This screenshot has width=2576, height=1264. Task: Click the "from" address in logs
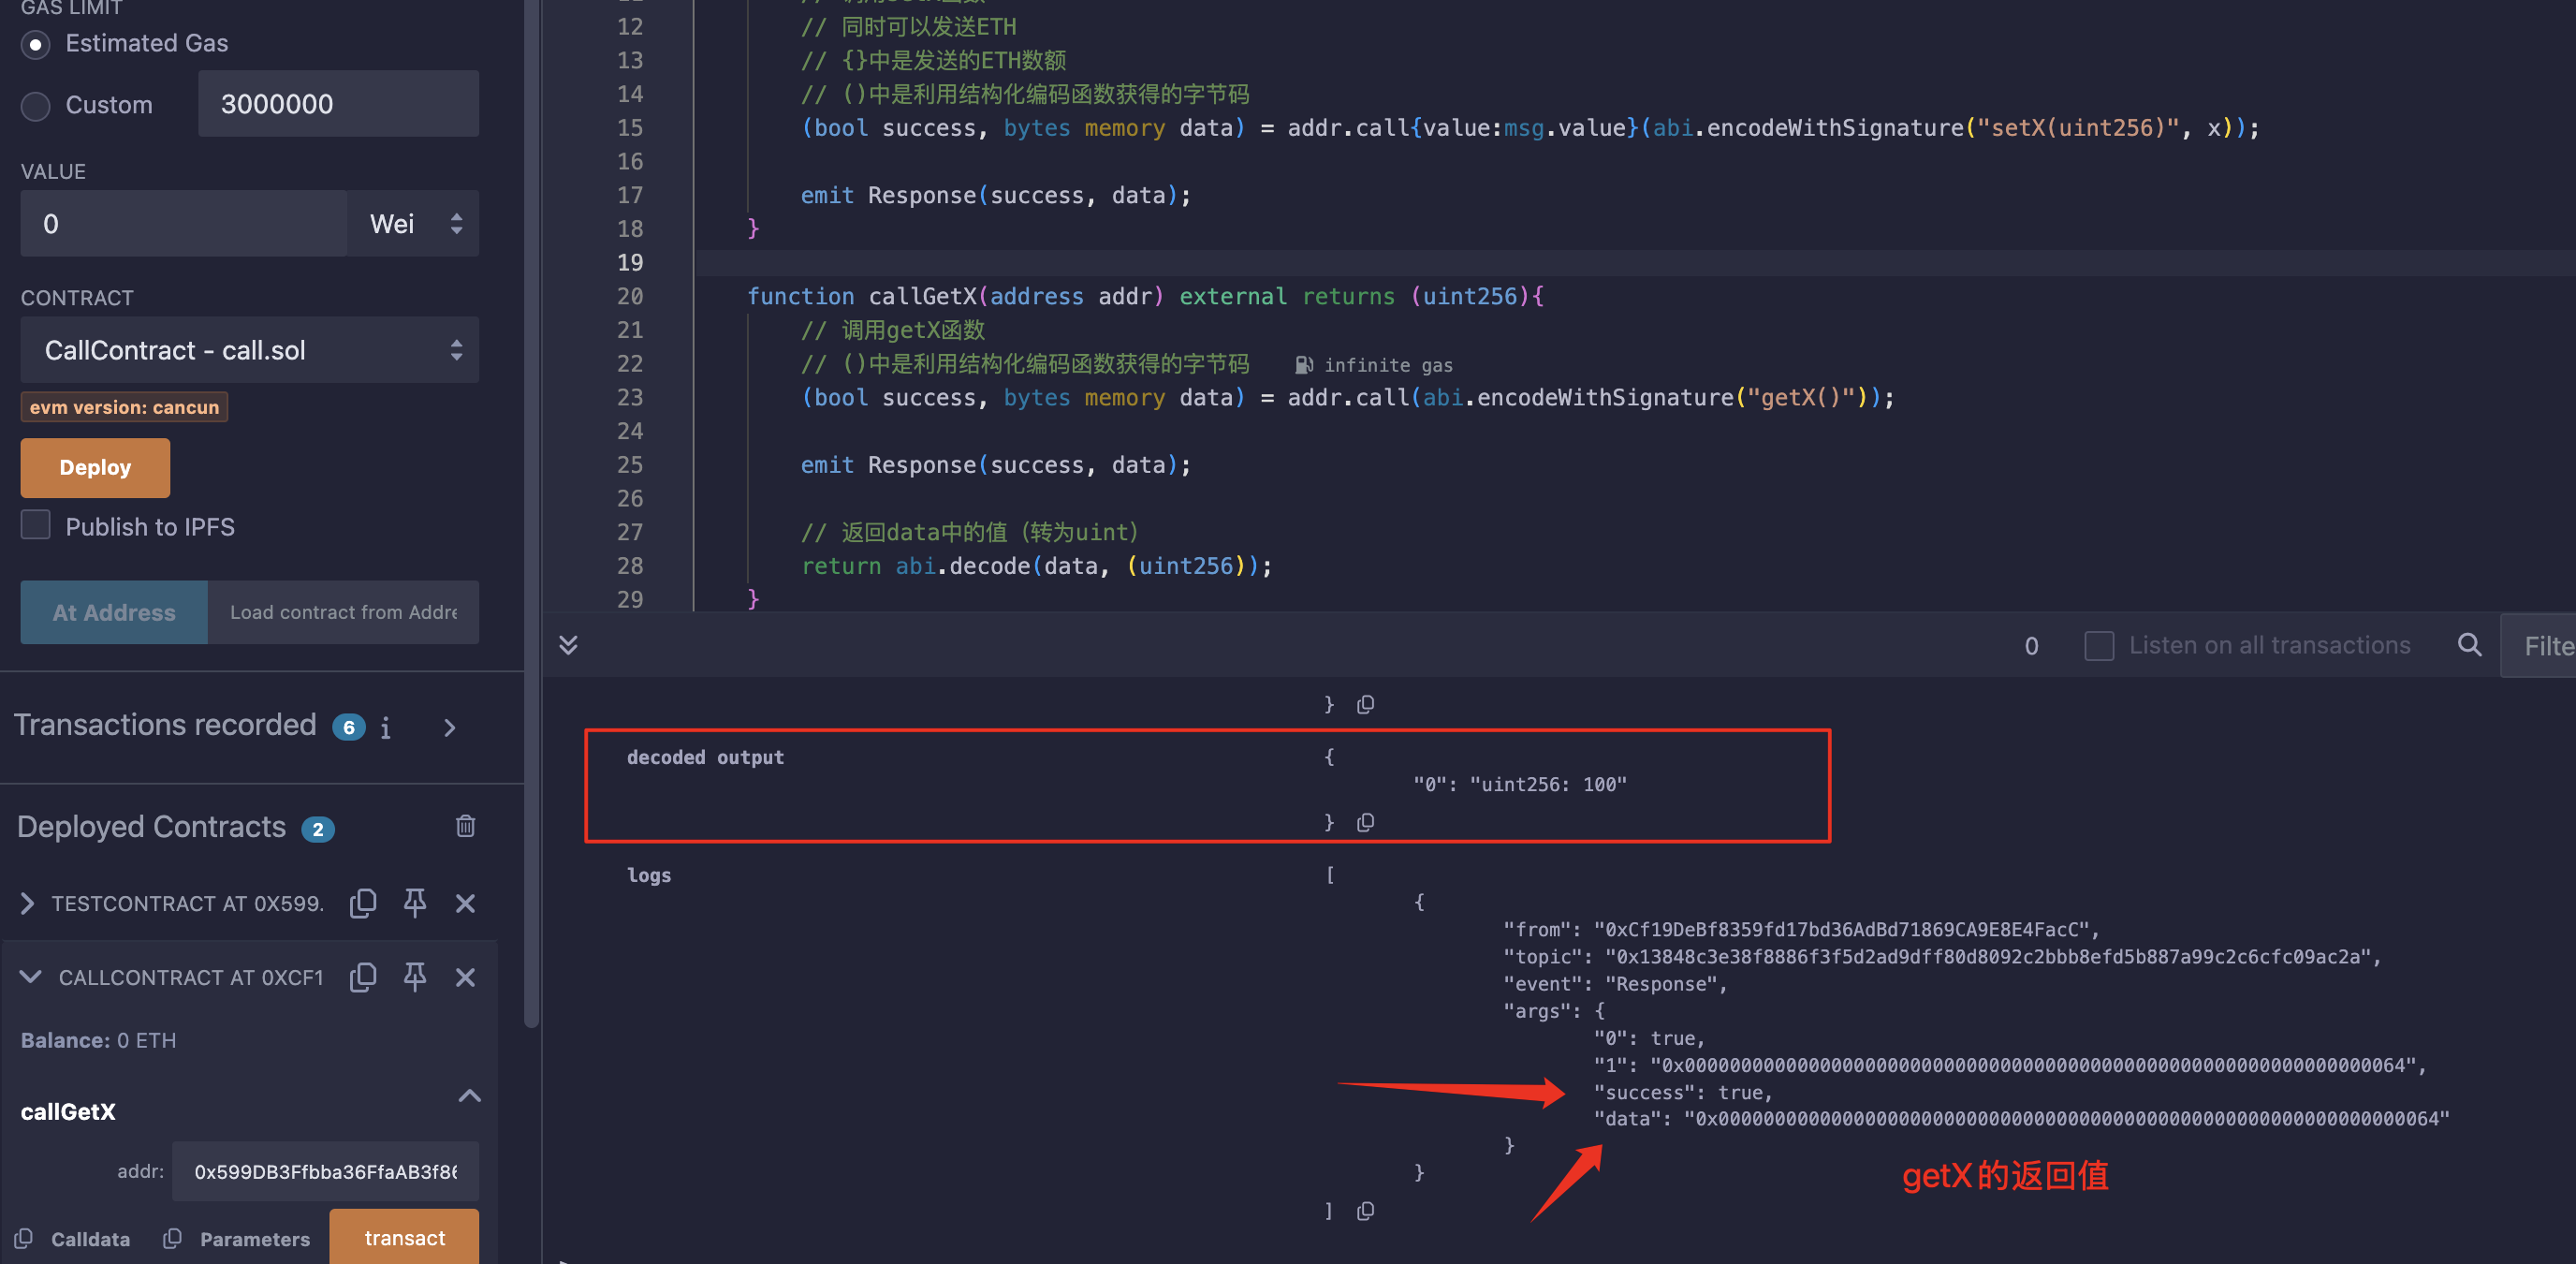click(1801, 930)
